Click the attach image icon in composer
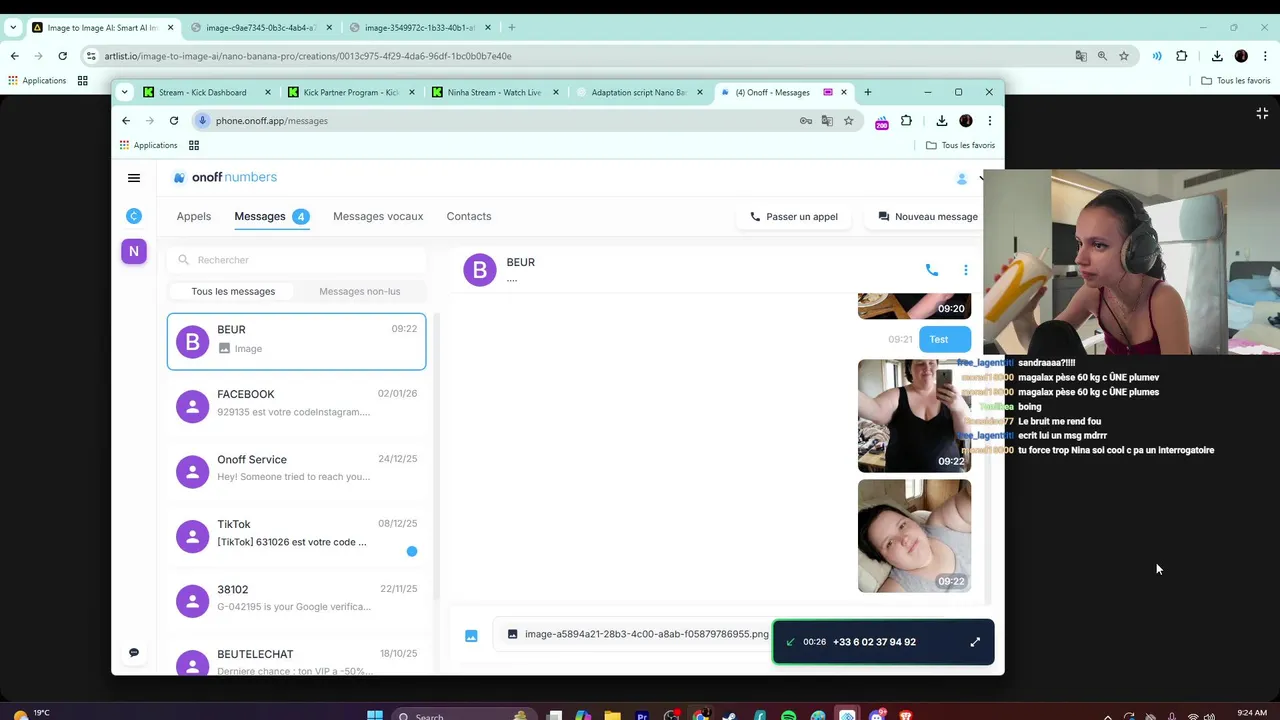1280x720 pixels. (471, 635)
